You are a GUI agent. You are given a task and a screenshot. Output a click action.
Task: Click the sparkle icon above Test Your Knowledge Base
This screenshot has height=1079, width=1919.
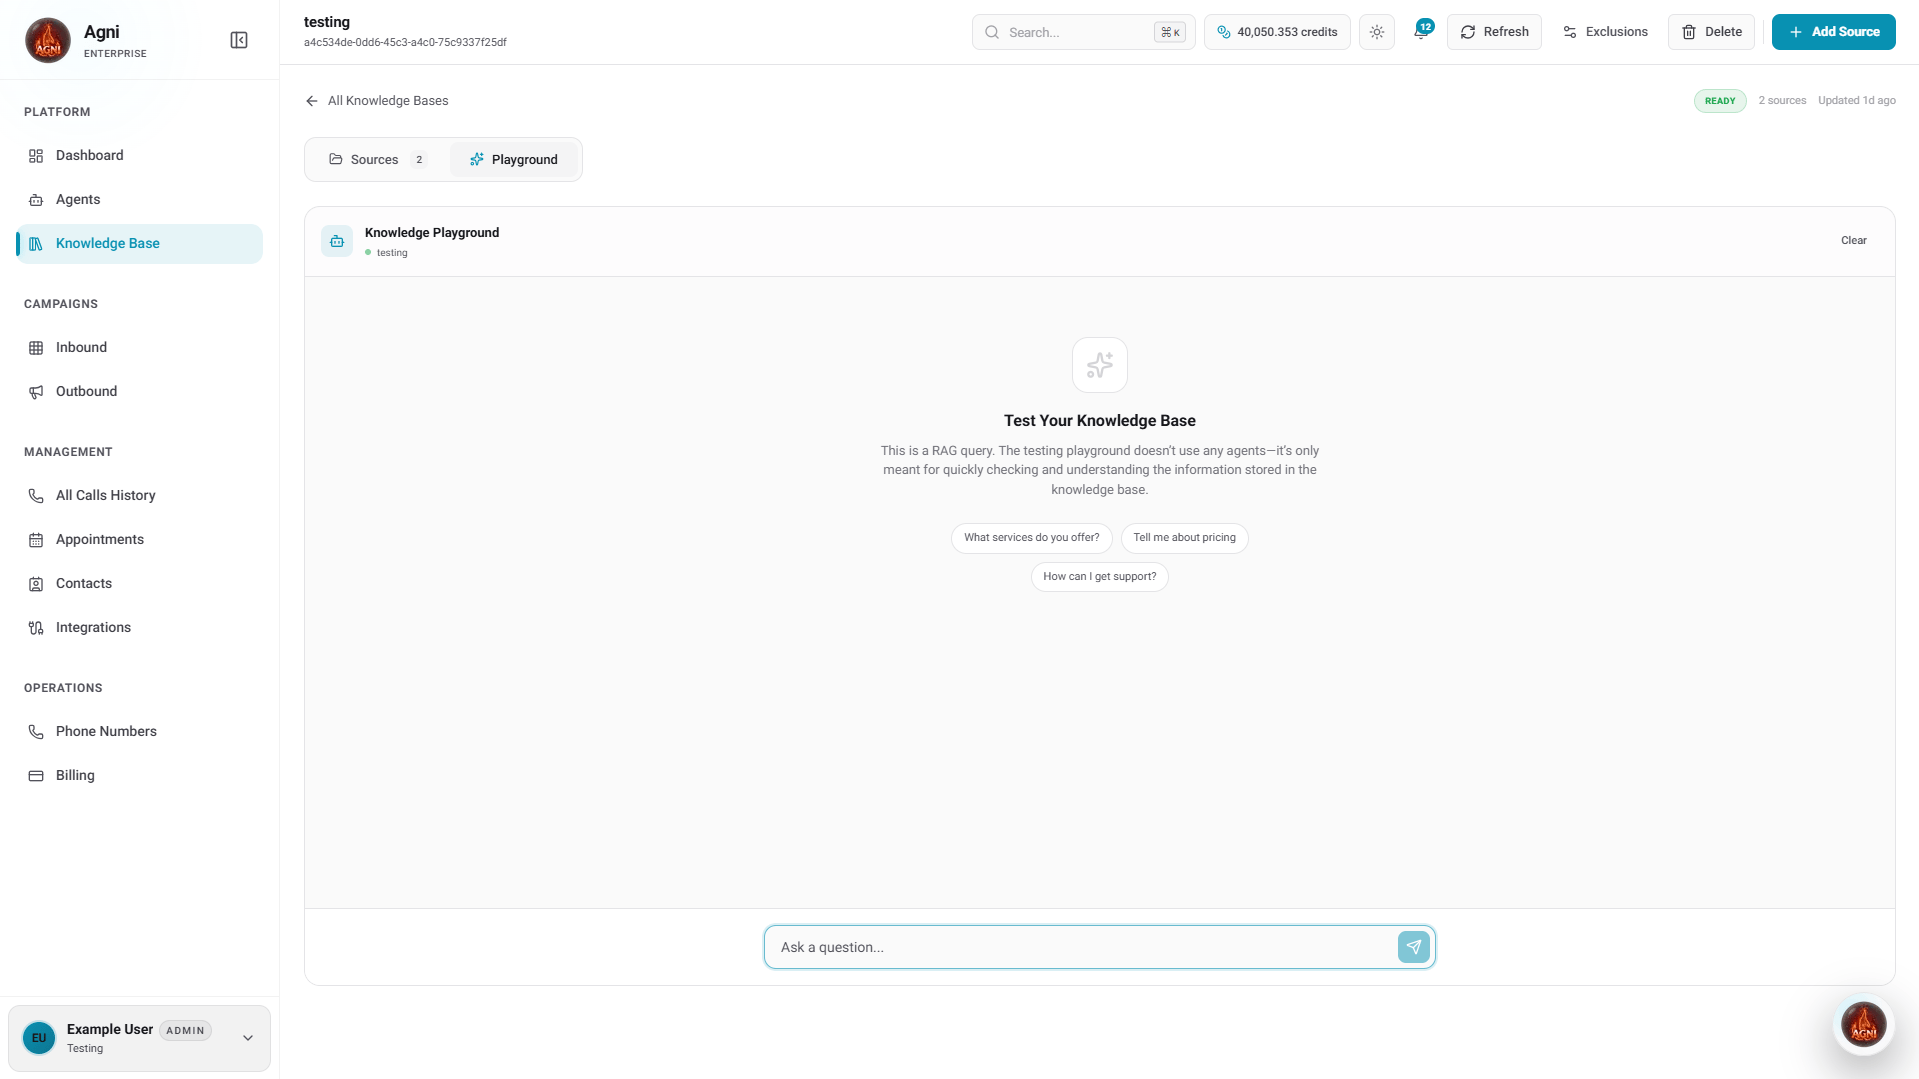coord(1100,365)
